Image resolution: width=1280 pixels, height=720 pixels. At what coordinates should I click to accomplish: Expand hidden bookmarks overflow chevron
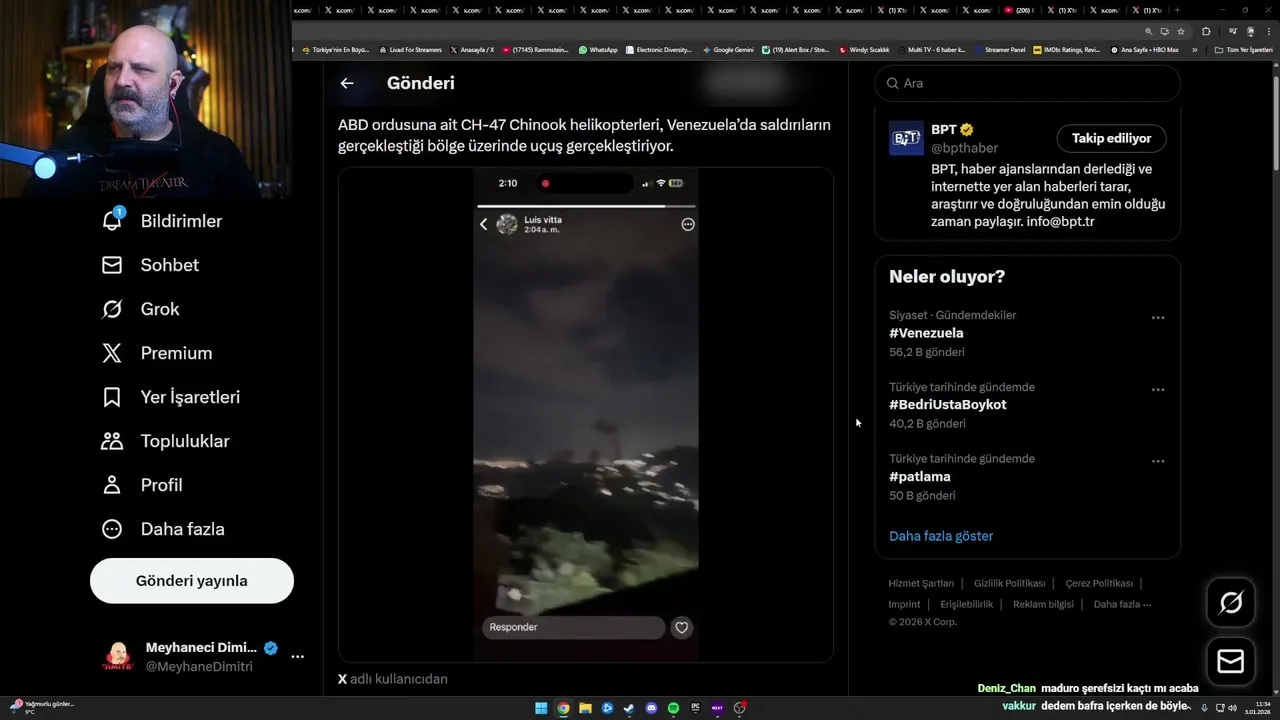click(1194, 49)
